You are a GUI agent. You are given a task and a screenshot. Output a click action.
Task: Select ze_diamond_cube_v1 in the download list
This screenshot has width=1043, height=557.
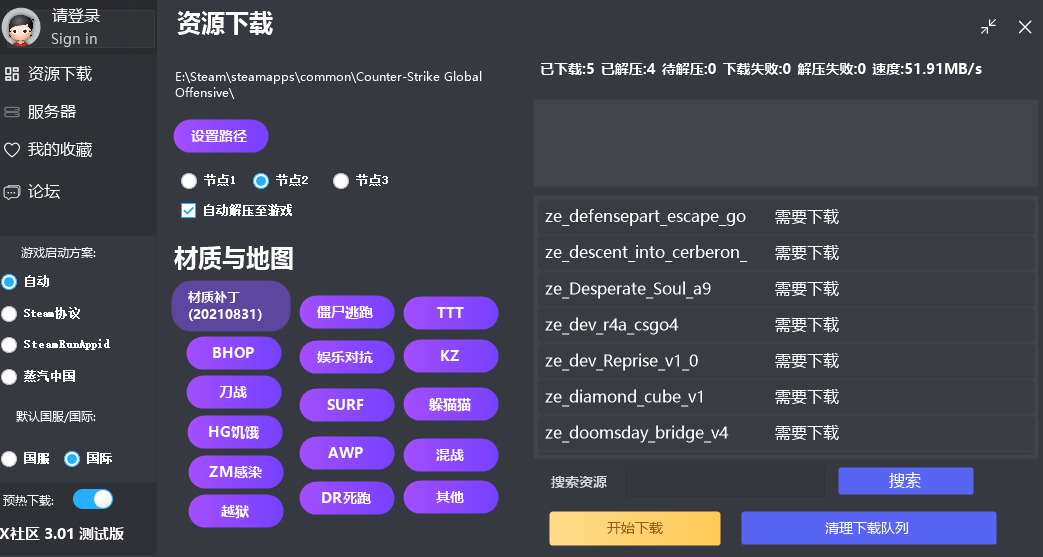point(625,397)
